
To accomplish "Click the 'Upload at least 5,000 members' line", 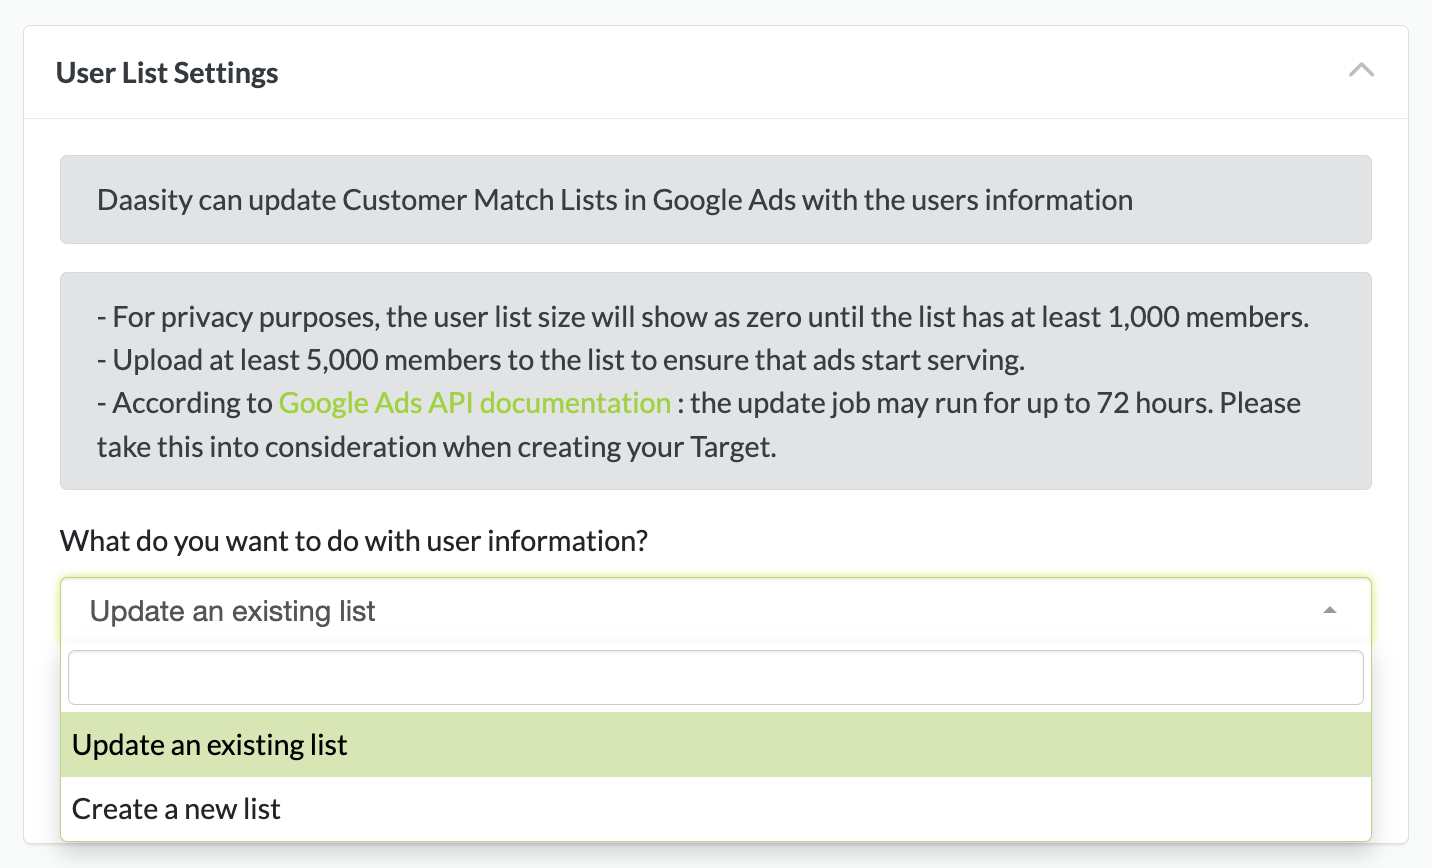I will point(561,360).
